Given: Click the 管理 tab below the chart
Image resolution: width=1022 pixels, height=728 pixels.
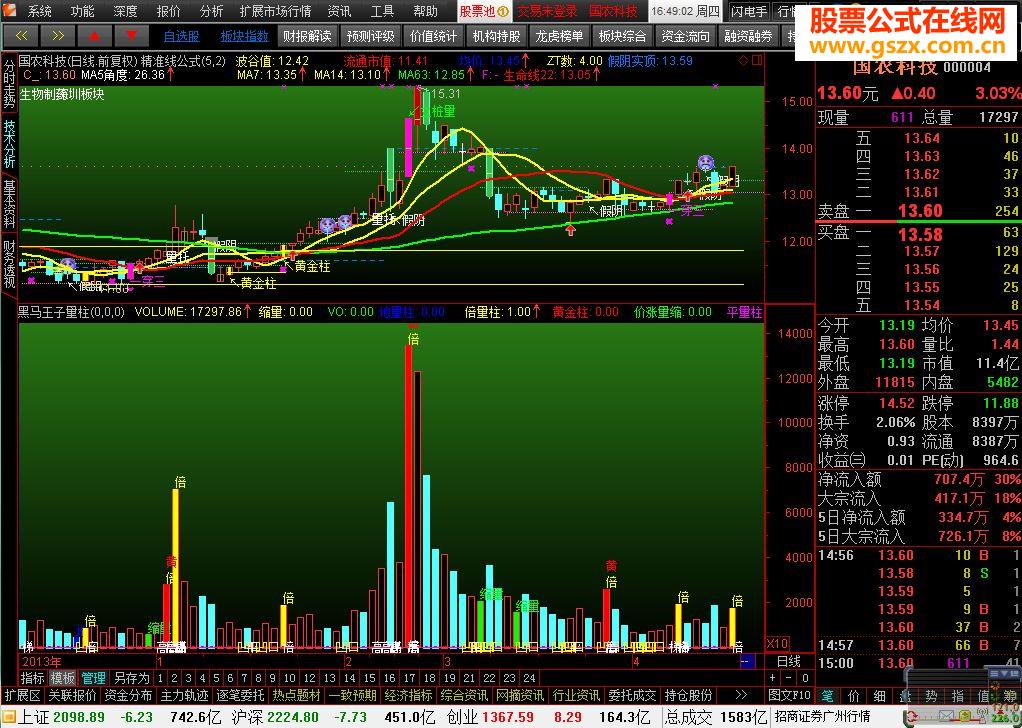Looking at the screenshot, I should pos(93,678).
